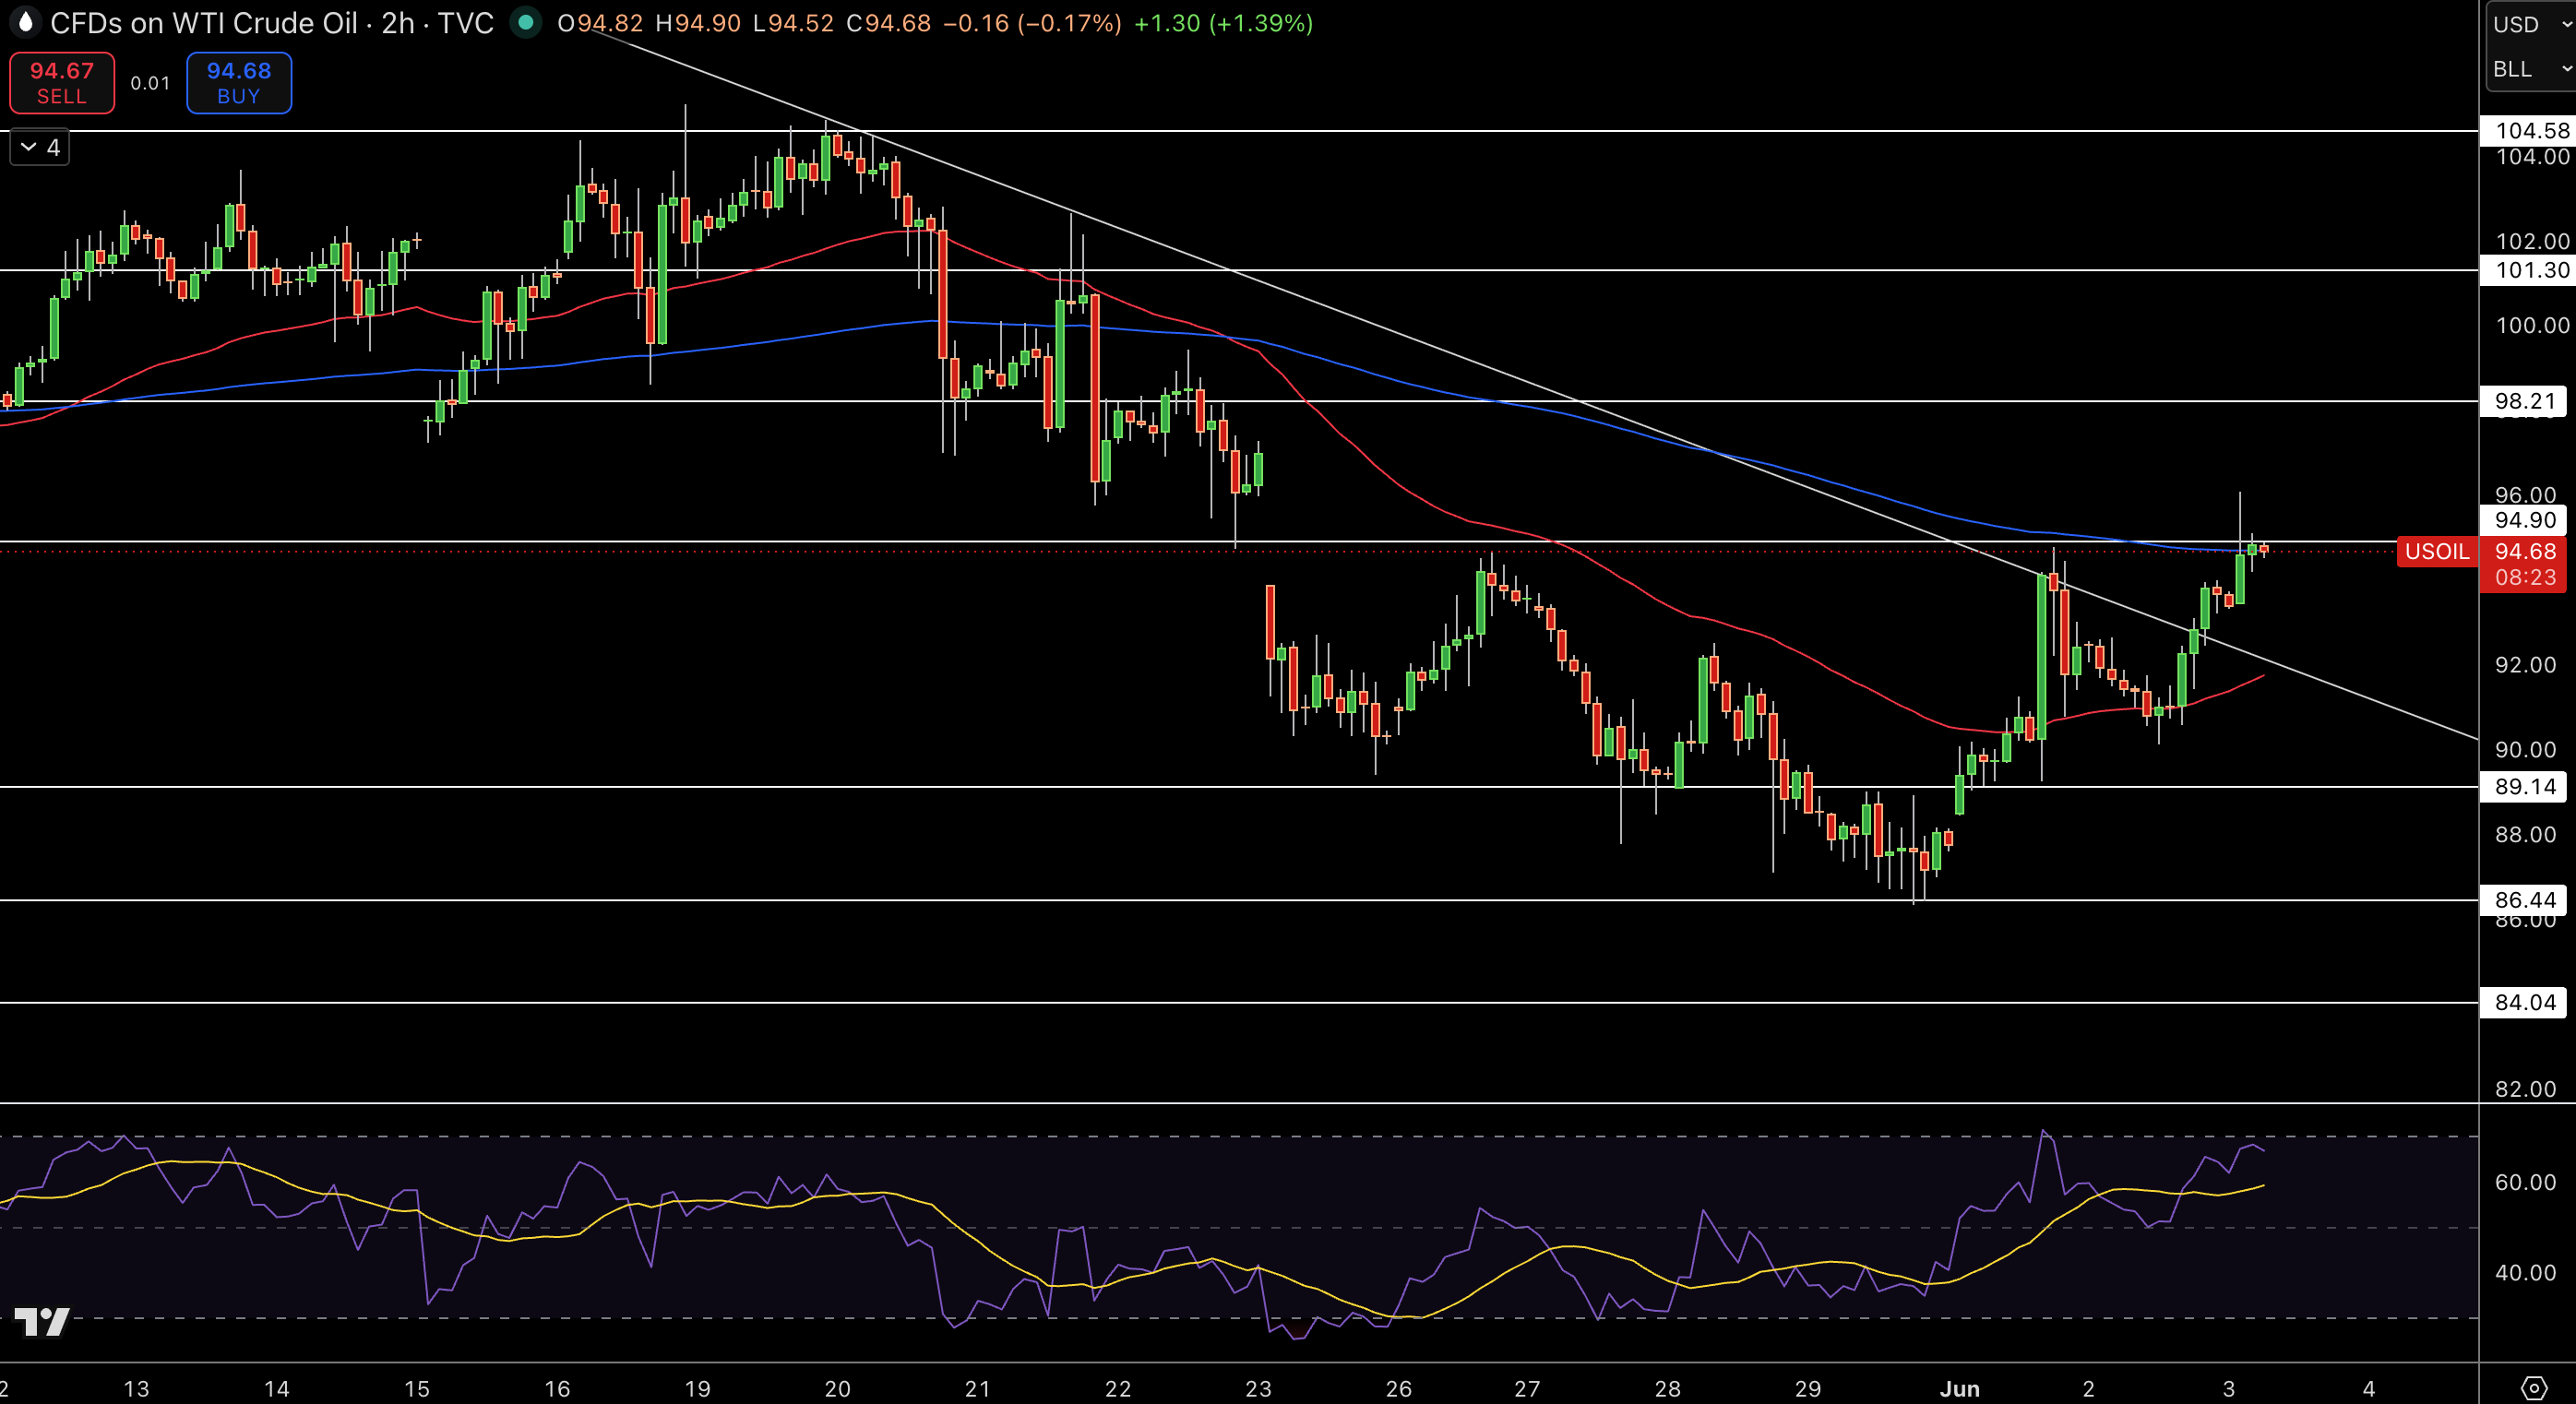Open the BLL unit dropdown
This screenshot has height=1404, width=2576.
(x=2530, y=69)
